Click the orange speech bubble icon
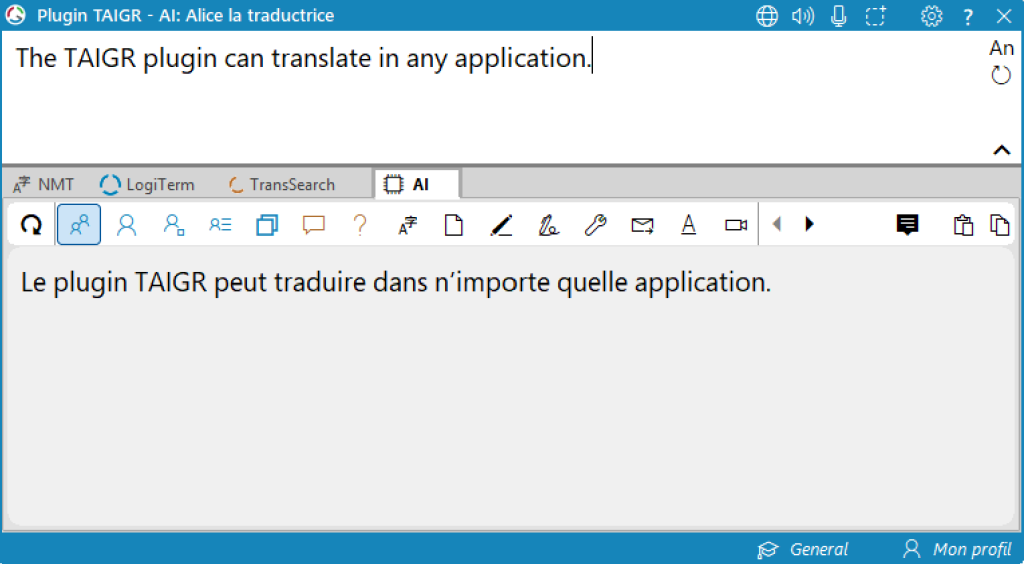 (x=314, y=225)
